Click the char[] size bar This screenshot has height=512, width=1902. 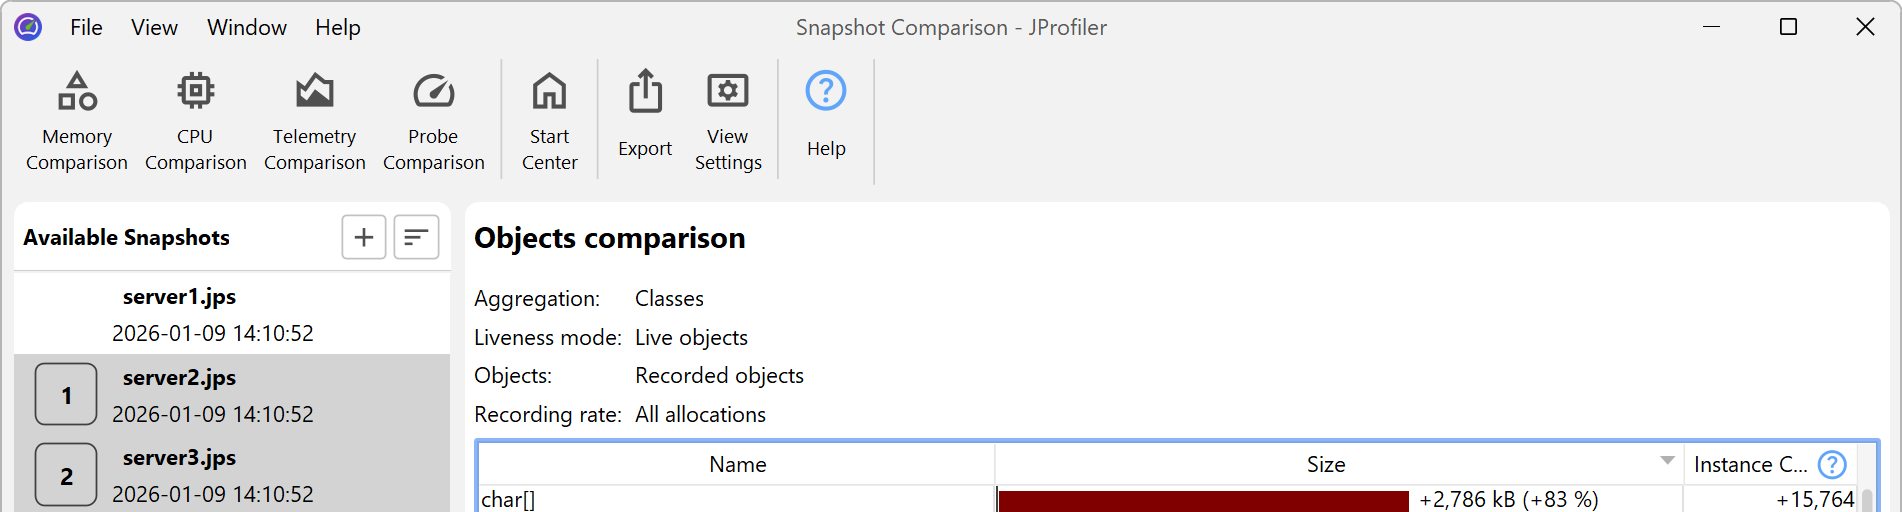1203,500
